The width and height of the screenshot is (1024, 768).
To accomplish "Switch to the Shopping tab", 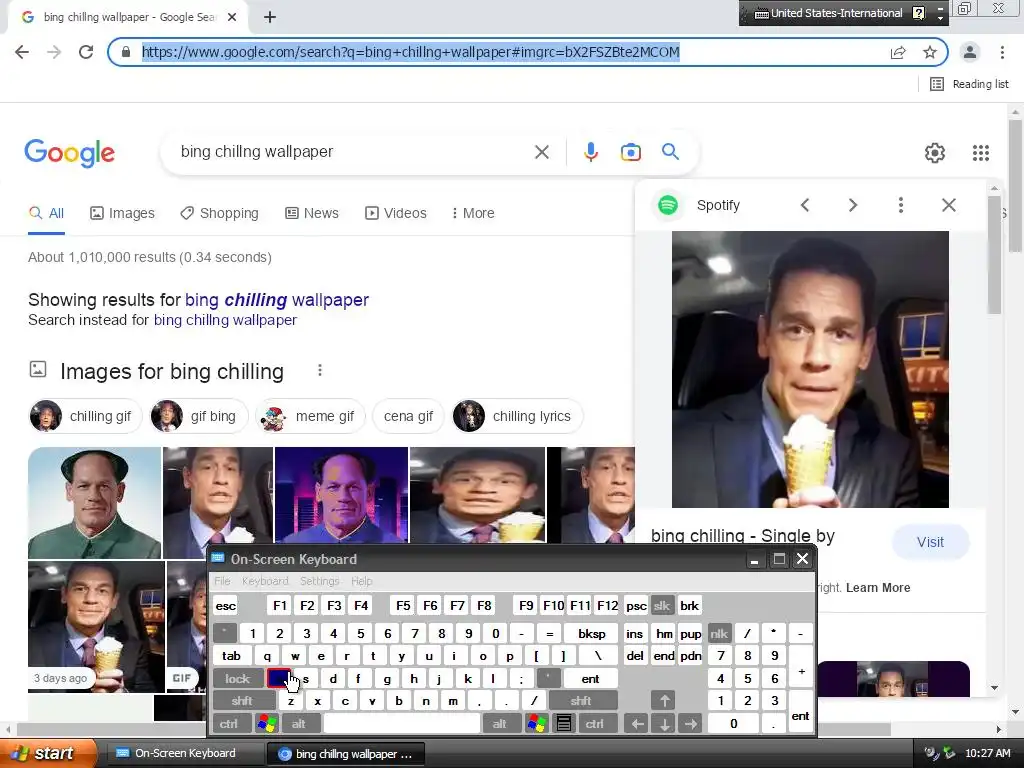I will click(x=219, y=214).
